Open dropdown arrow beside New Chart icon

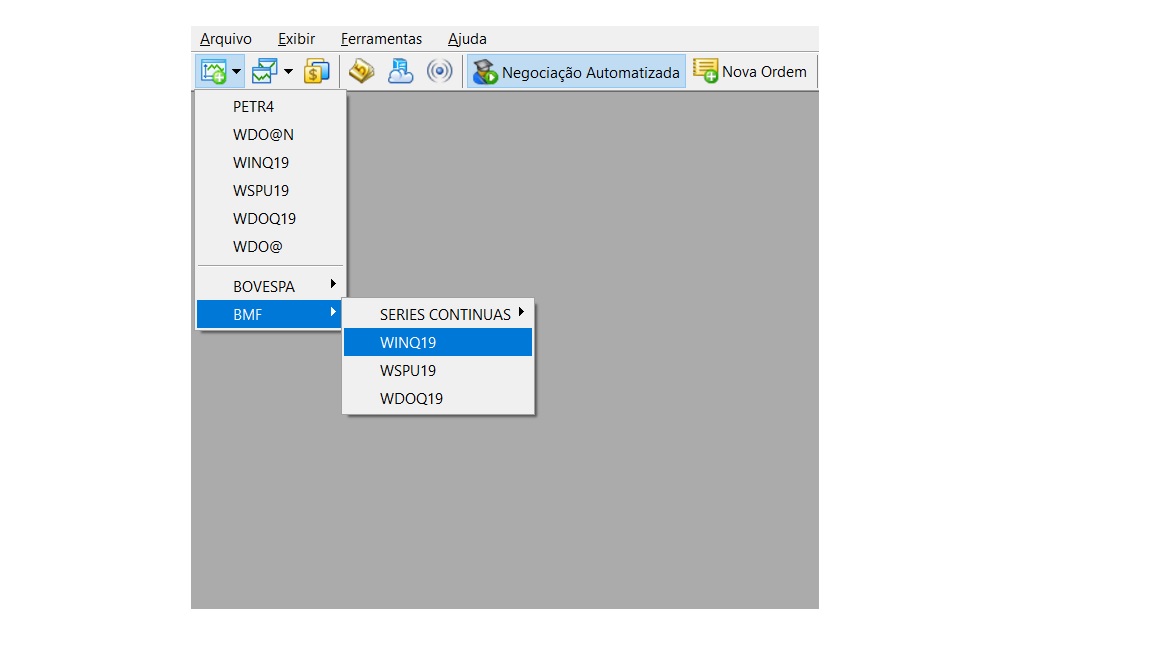coord(237,72)
